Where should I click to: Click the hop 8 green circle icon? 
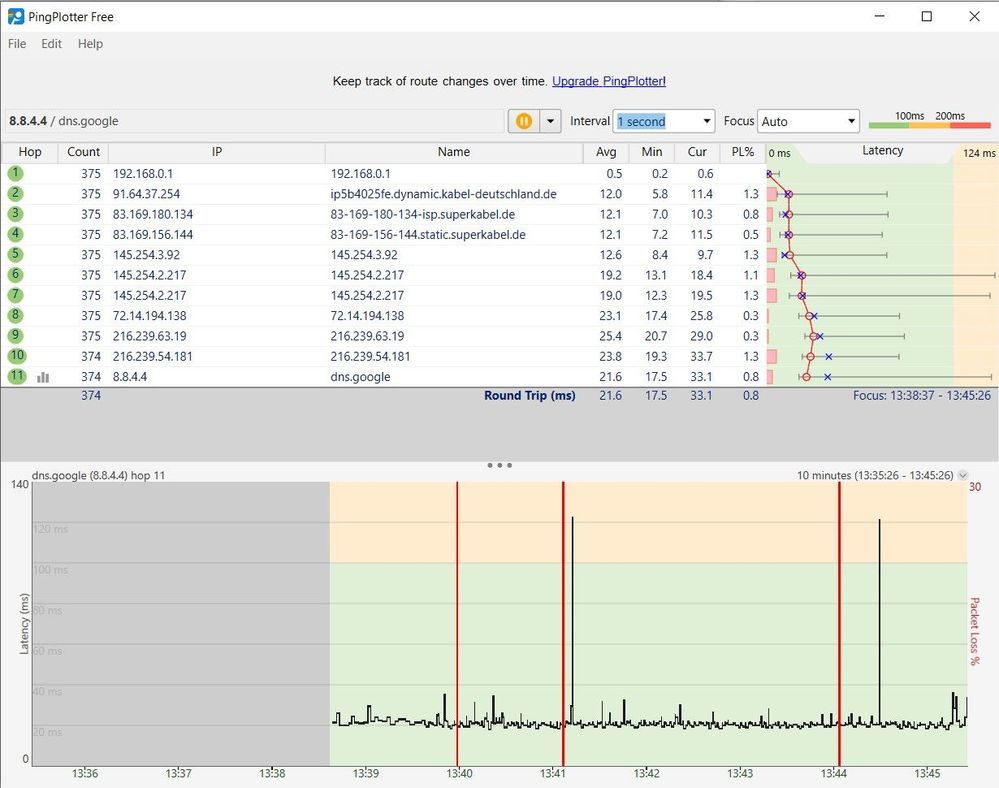16,315
